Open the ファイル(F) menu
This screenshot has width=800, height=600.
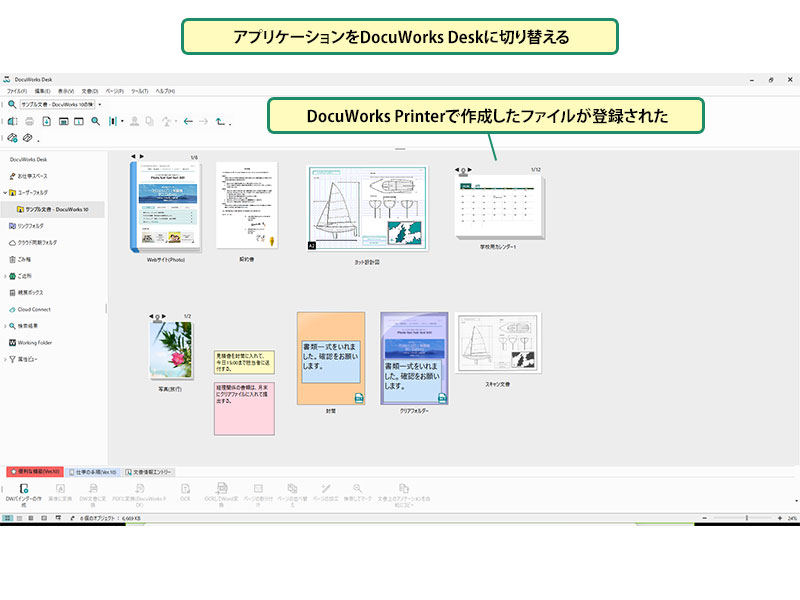click(17, 91)
